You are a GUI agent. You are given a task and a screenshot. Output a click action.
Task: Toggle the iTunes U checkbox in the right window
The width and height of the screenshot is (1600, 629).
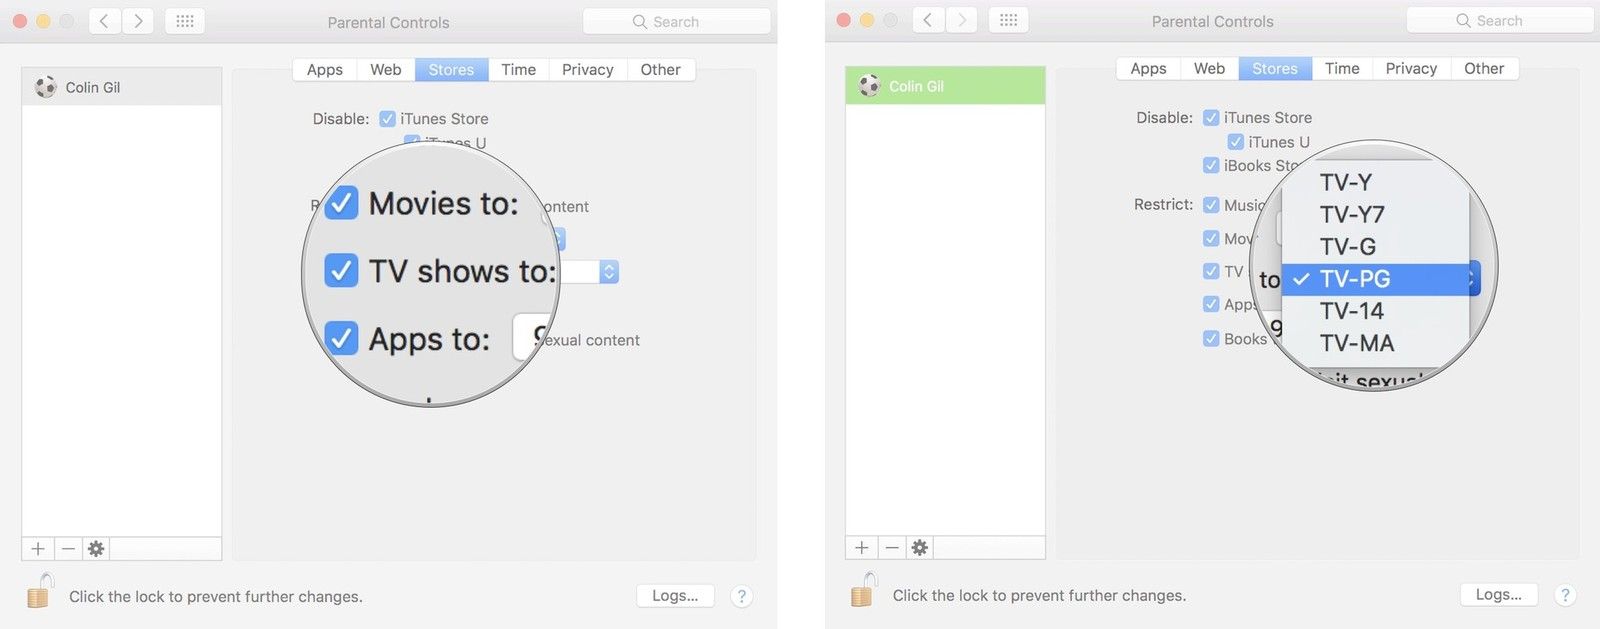coord(1236,142)
